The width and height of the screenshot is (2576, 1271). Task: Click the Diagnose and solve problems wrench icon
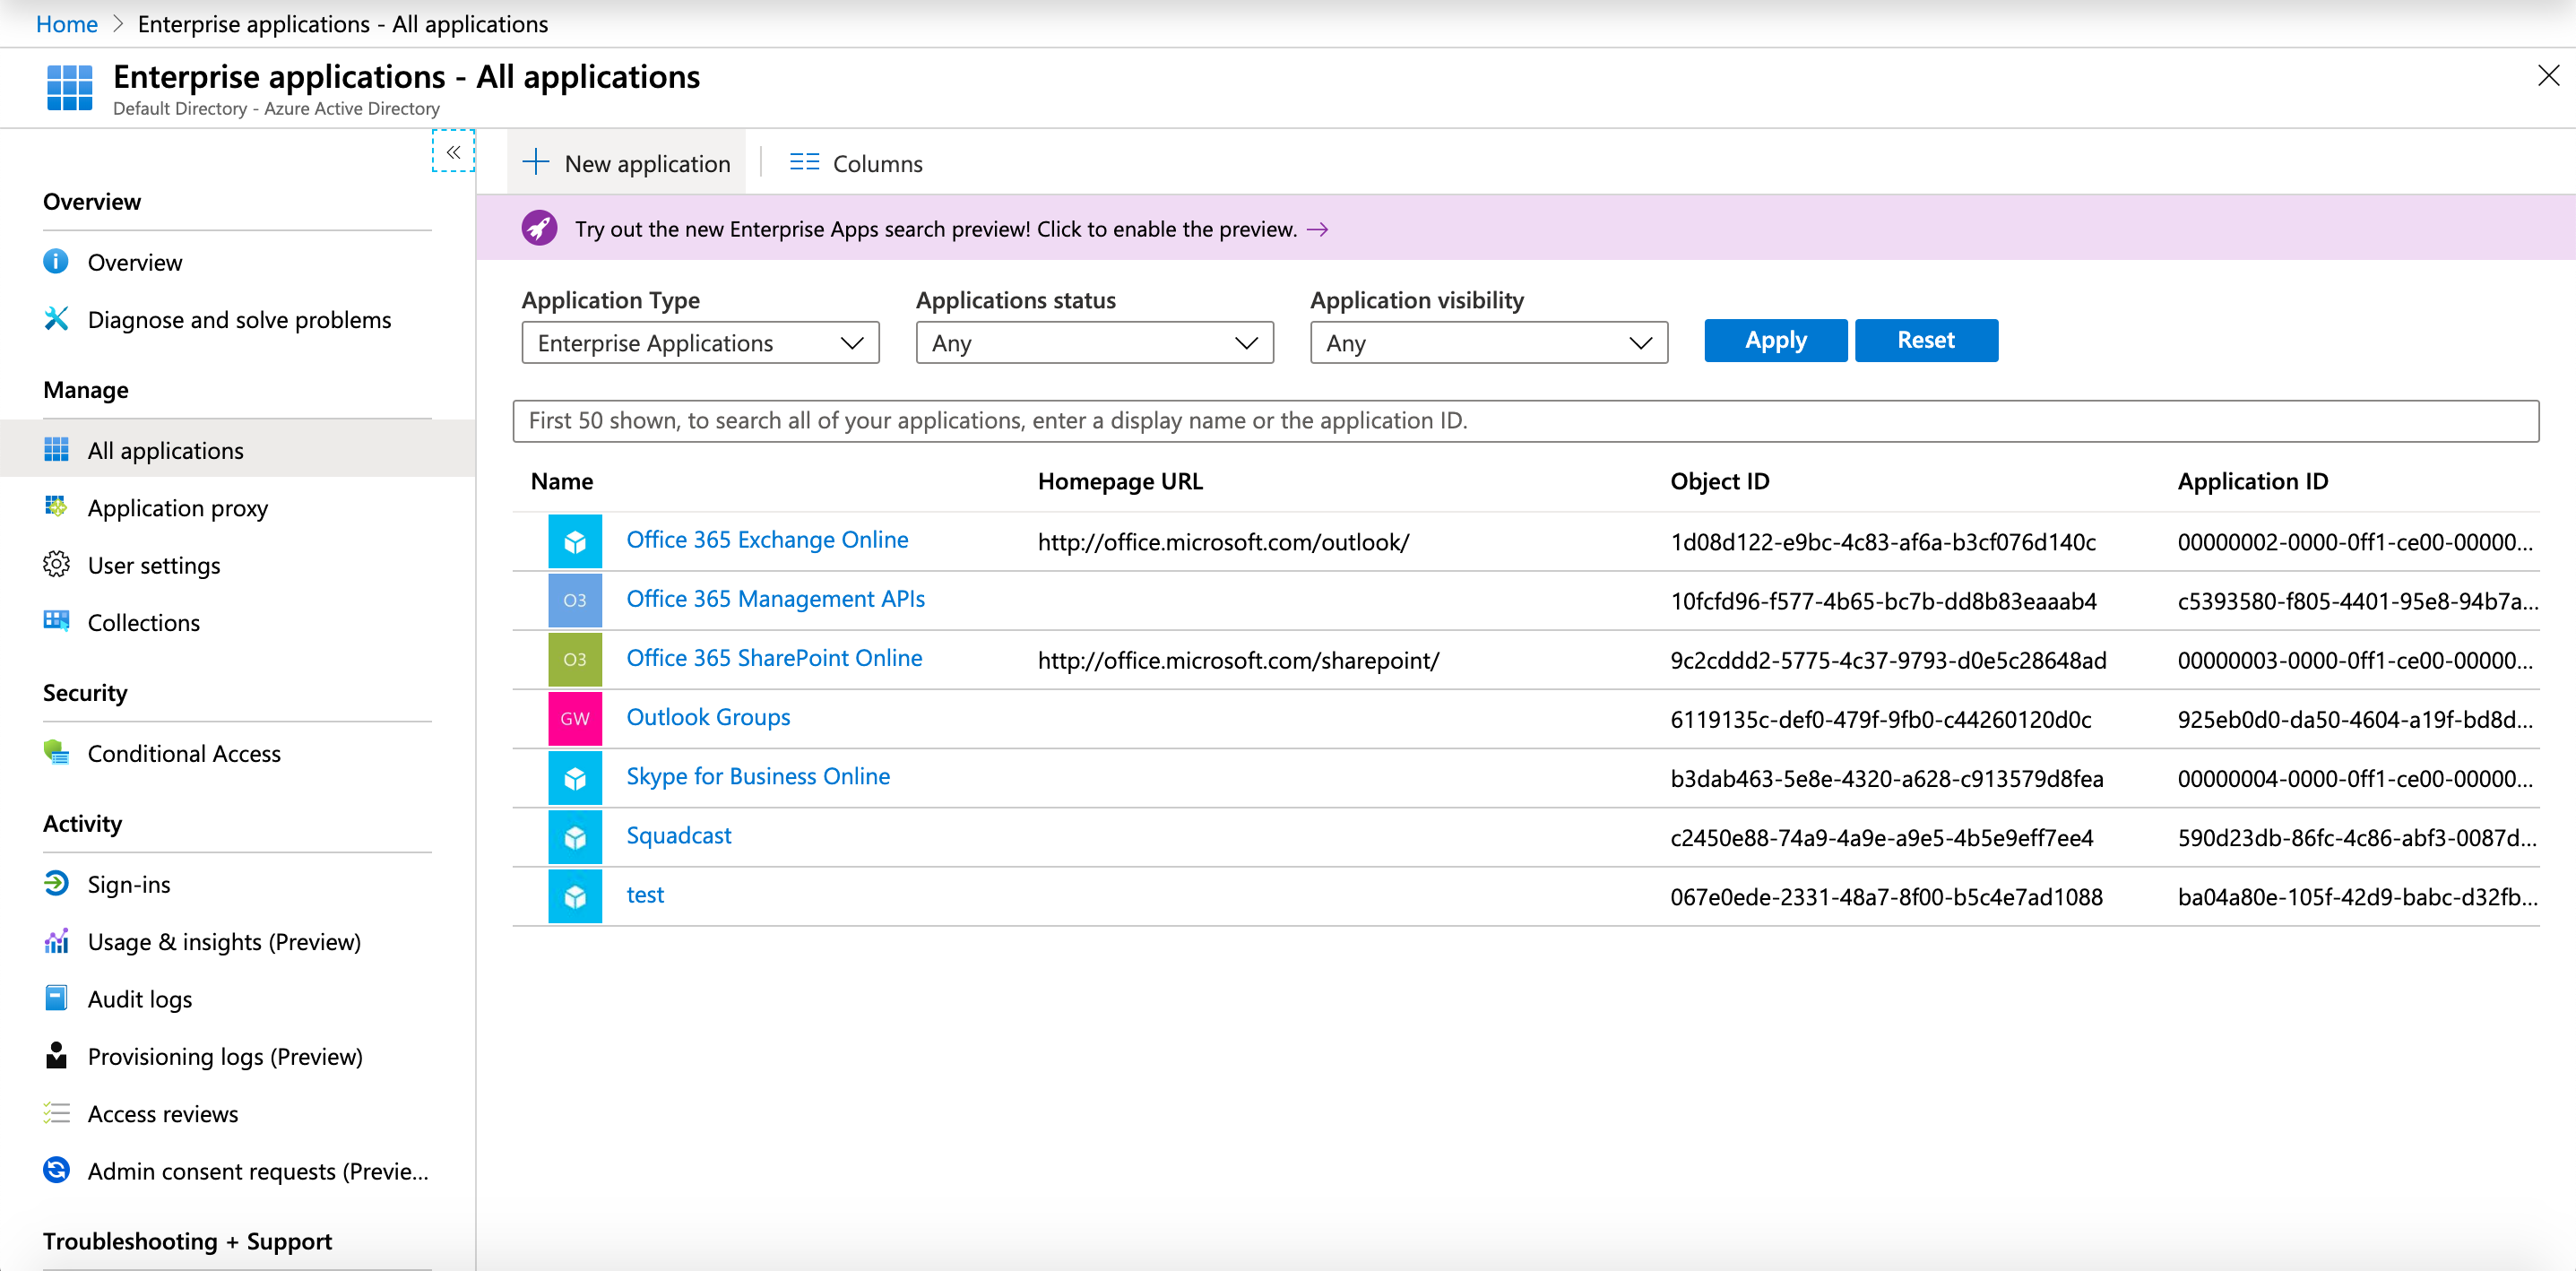click(56, 319)
